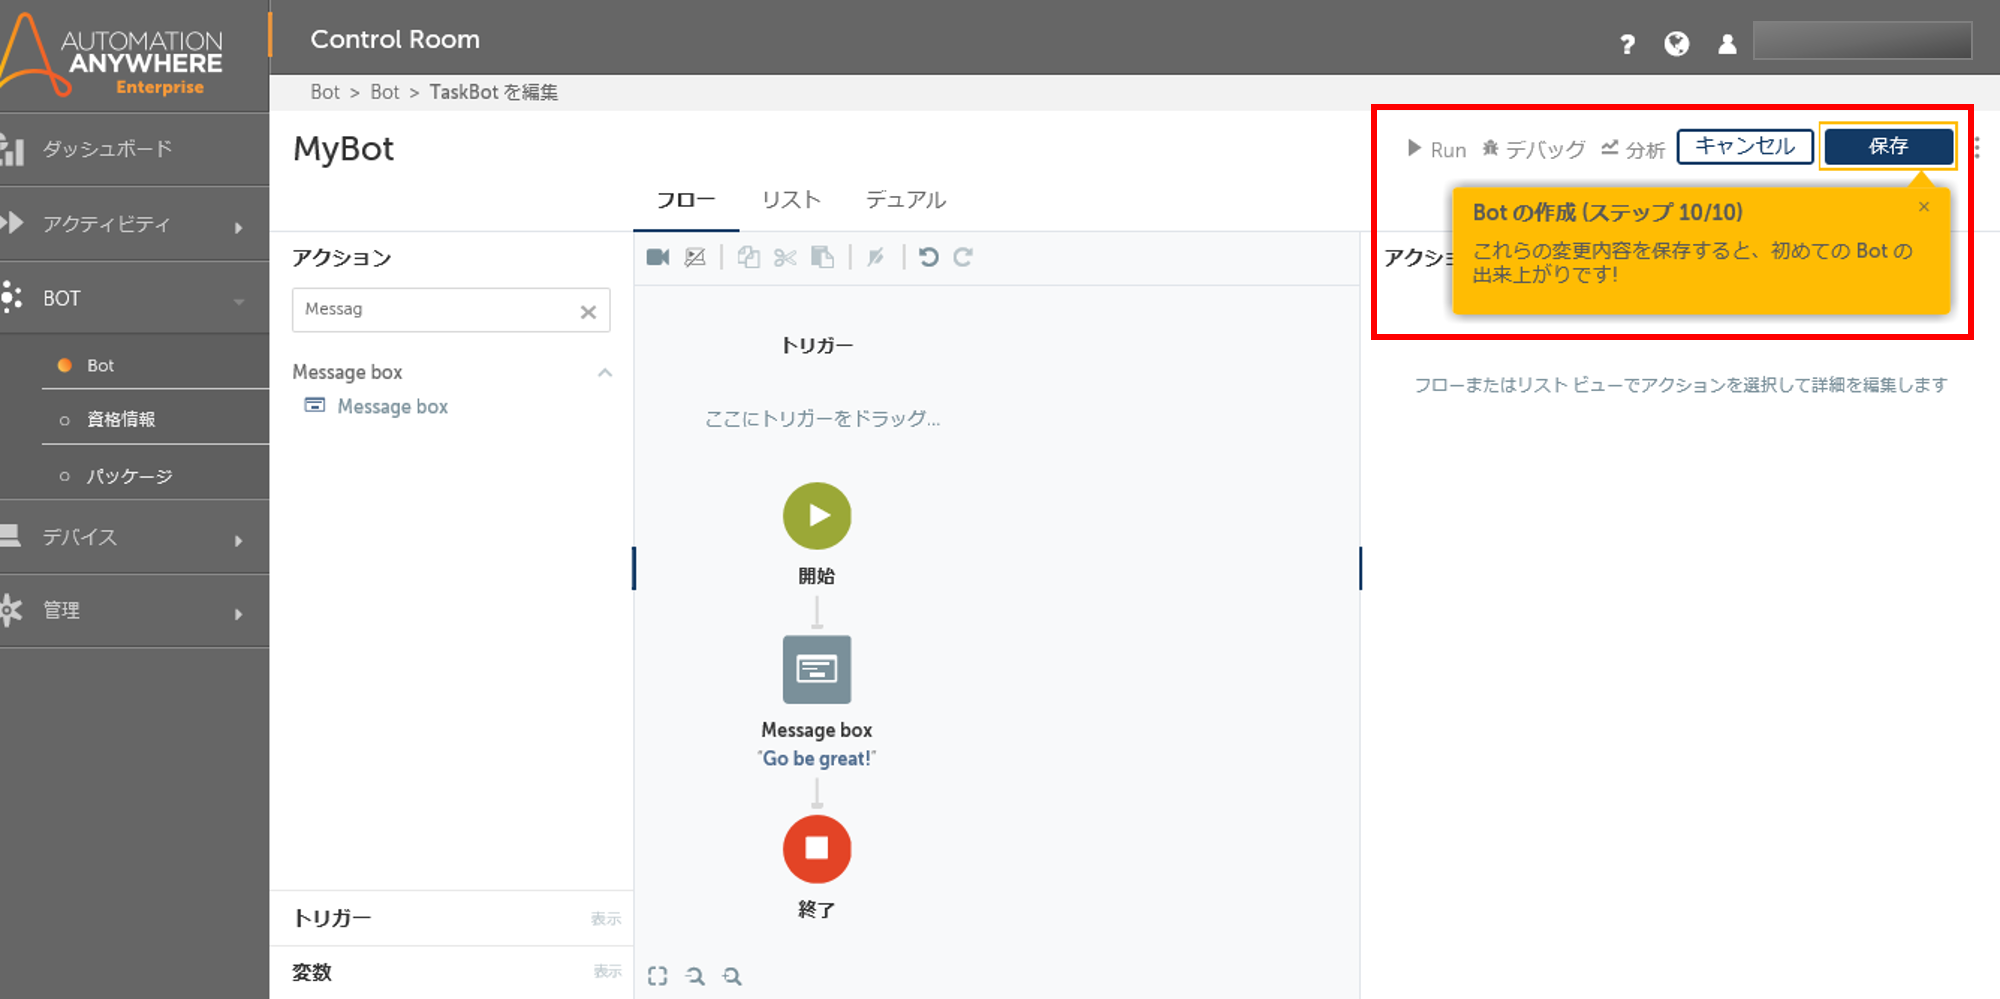Click the "Go be great!" message text
The width and height of the screenshot is (2000, 999).
tap(817, 759)
